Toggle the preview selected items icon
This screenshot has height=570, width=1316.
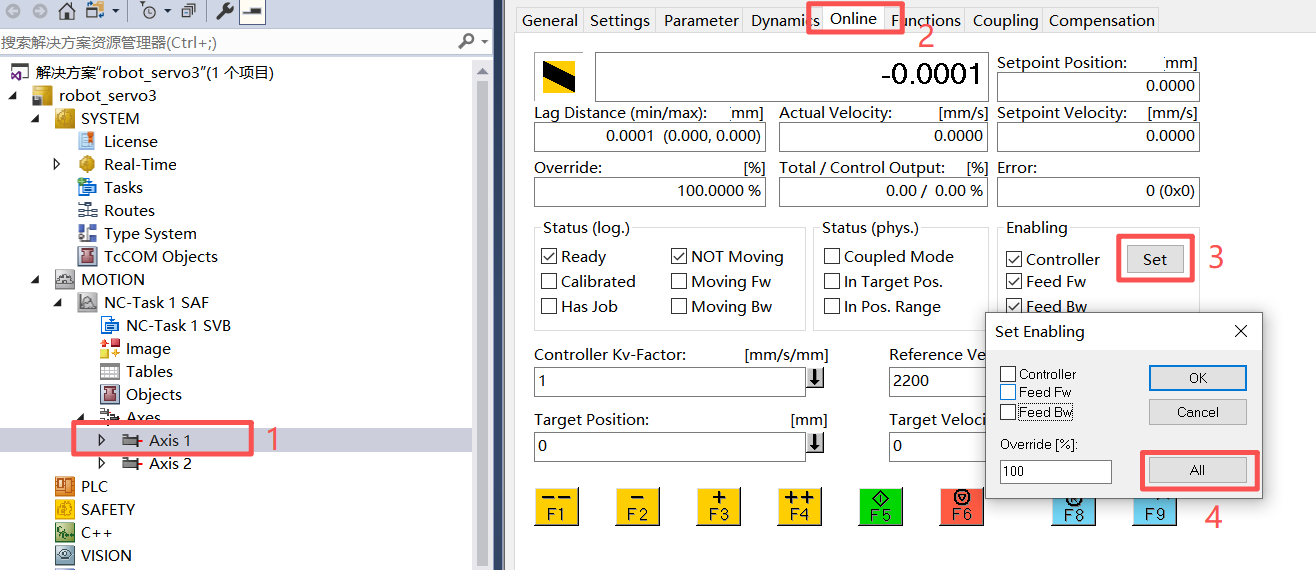[252, 11]
